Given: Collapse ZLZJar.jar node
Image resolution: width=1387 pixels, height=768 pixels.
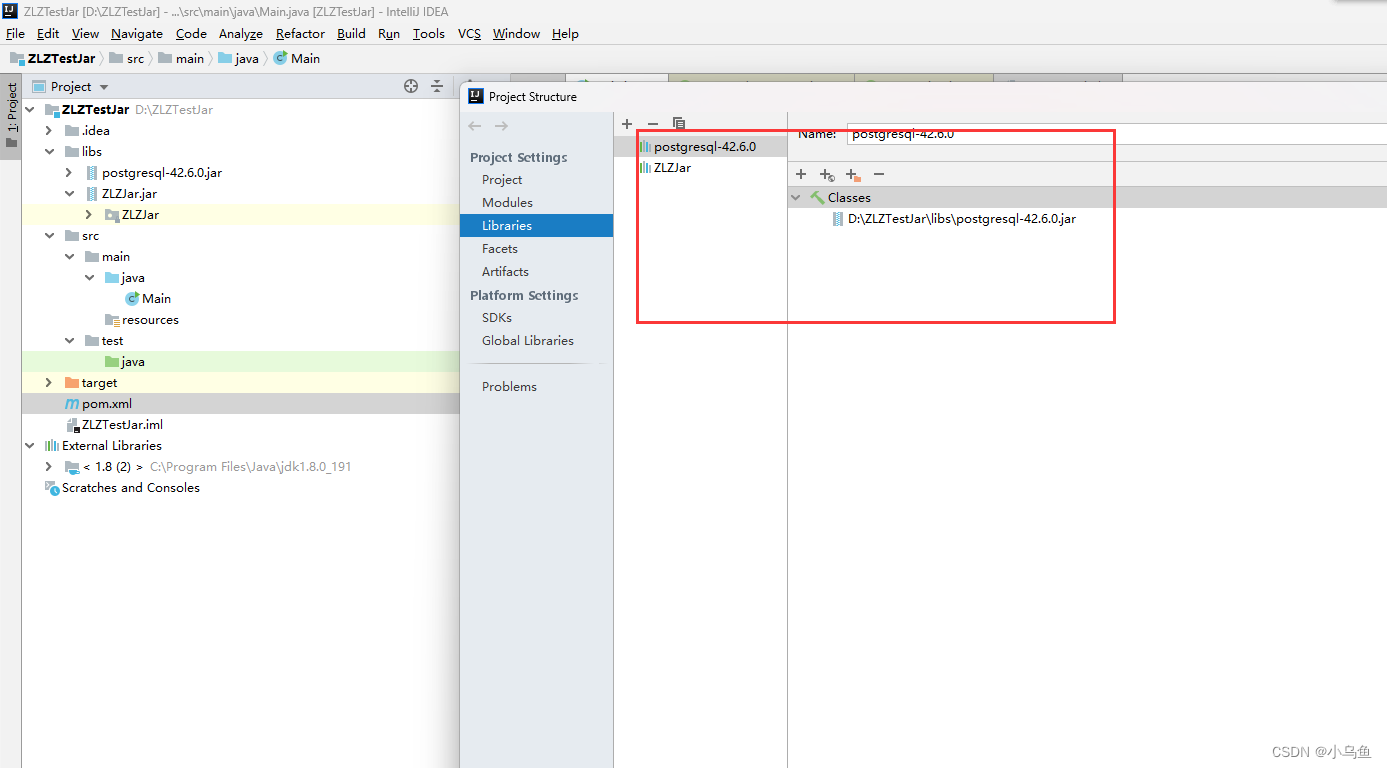Looking at the screenshot, I should coord(69,194).
